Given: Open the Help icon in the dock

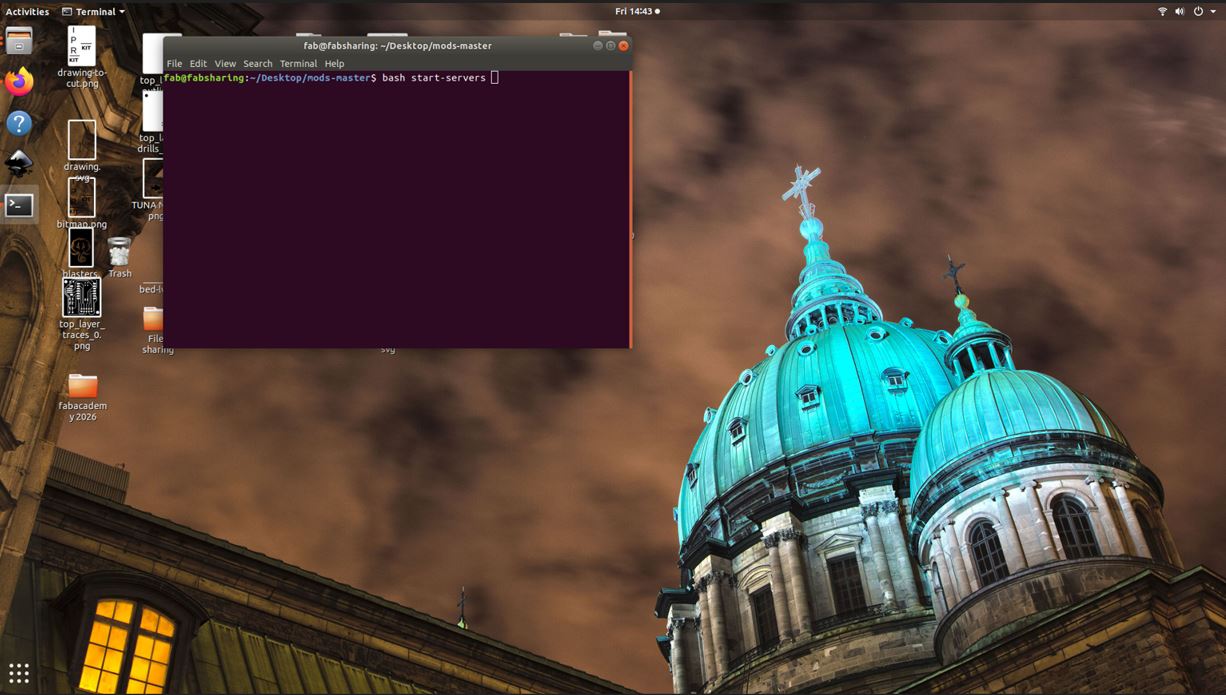Looking at the screenshot, I should pos(19,123).
